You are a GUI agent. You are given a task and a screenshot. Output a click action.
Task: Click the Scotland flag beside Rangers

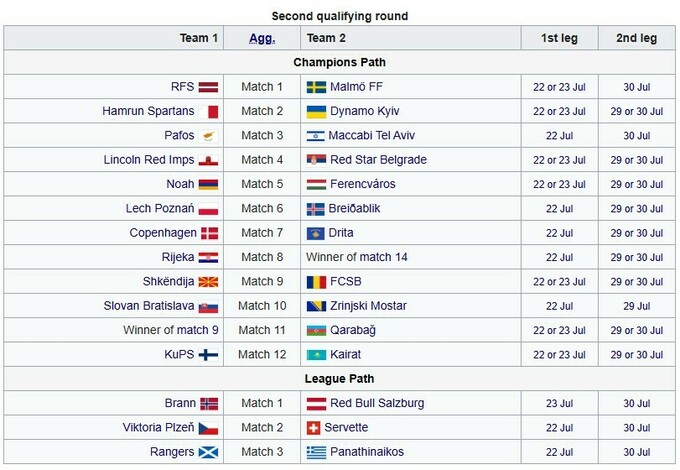coord(208,451)
